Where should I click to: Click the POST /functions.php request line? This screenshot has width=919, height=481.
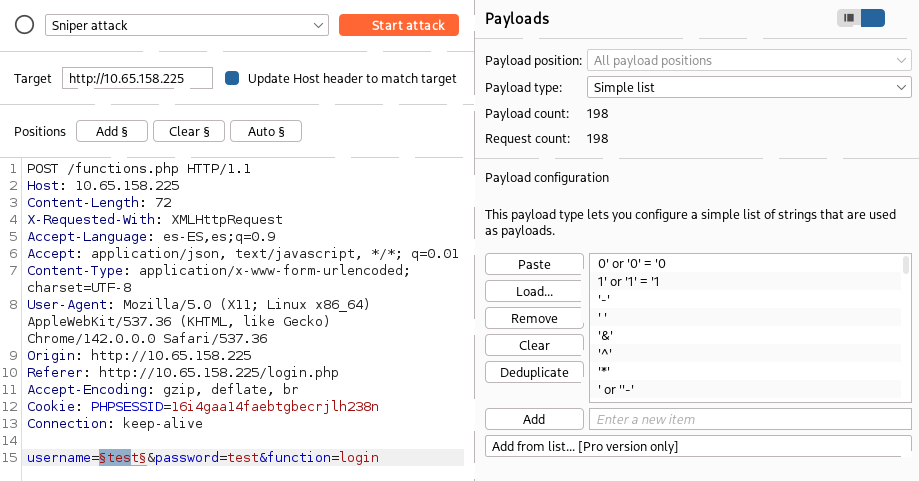pyautogui.click(x=139, y=169)
